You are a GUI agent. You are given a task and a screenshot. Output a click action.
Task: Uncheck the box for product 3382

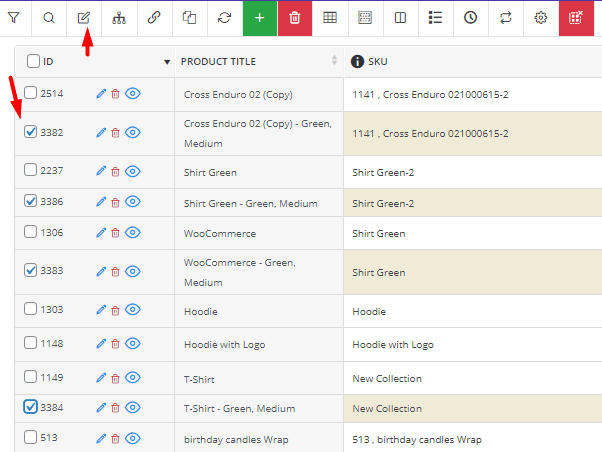tap(30, 132)
